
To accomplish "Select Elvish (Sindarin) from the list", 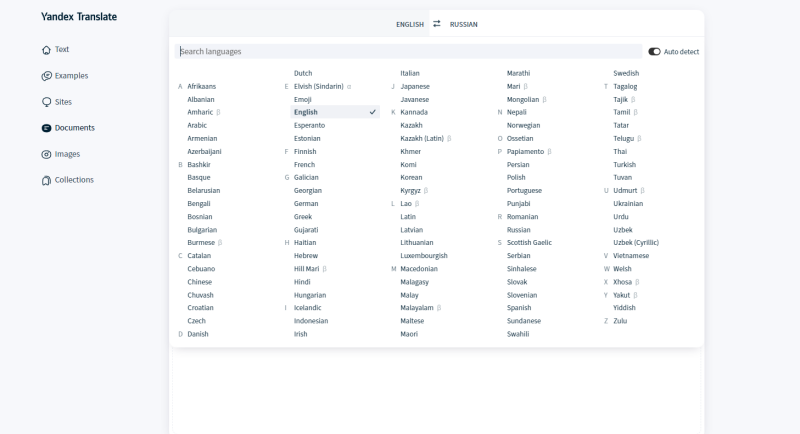I will pos(318,87).
